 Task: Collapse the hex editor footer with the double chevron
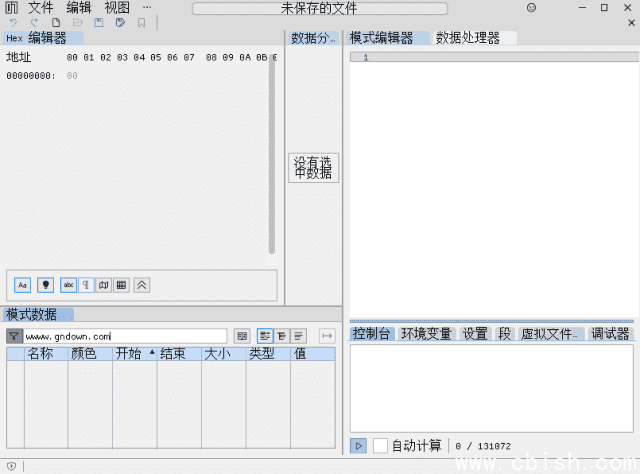click(142, 285)
